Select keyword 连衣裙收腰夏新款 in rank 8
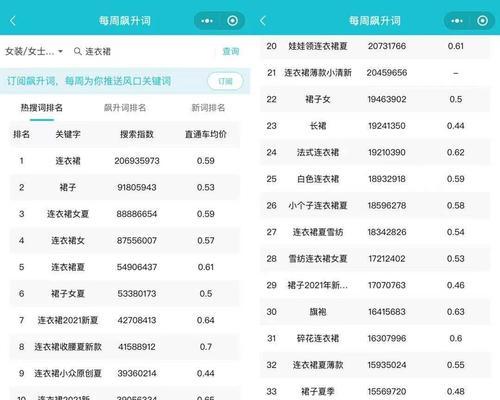The image size is (500, 400). tap(68, 347)
